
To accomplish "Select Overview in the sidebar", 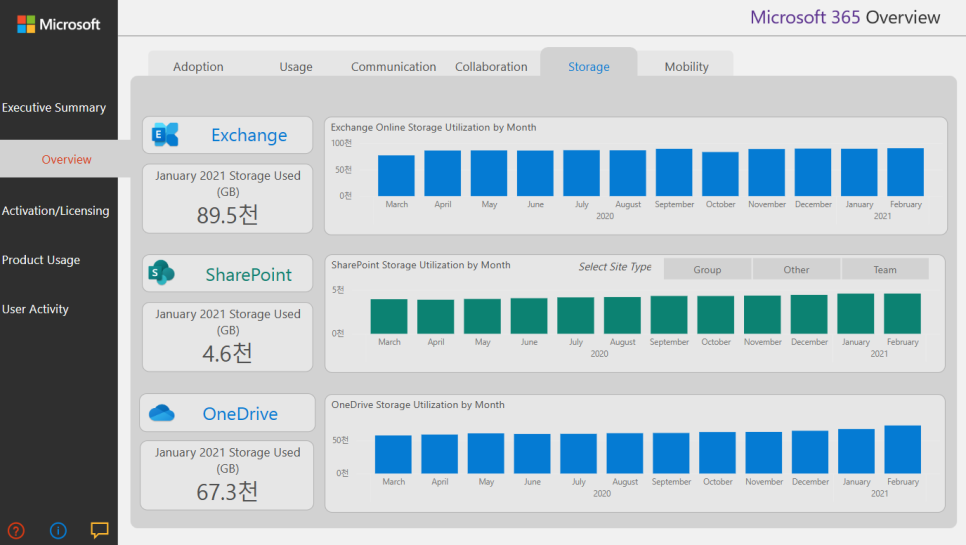I will (66, 159).
